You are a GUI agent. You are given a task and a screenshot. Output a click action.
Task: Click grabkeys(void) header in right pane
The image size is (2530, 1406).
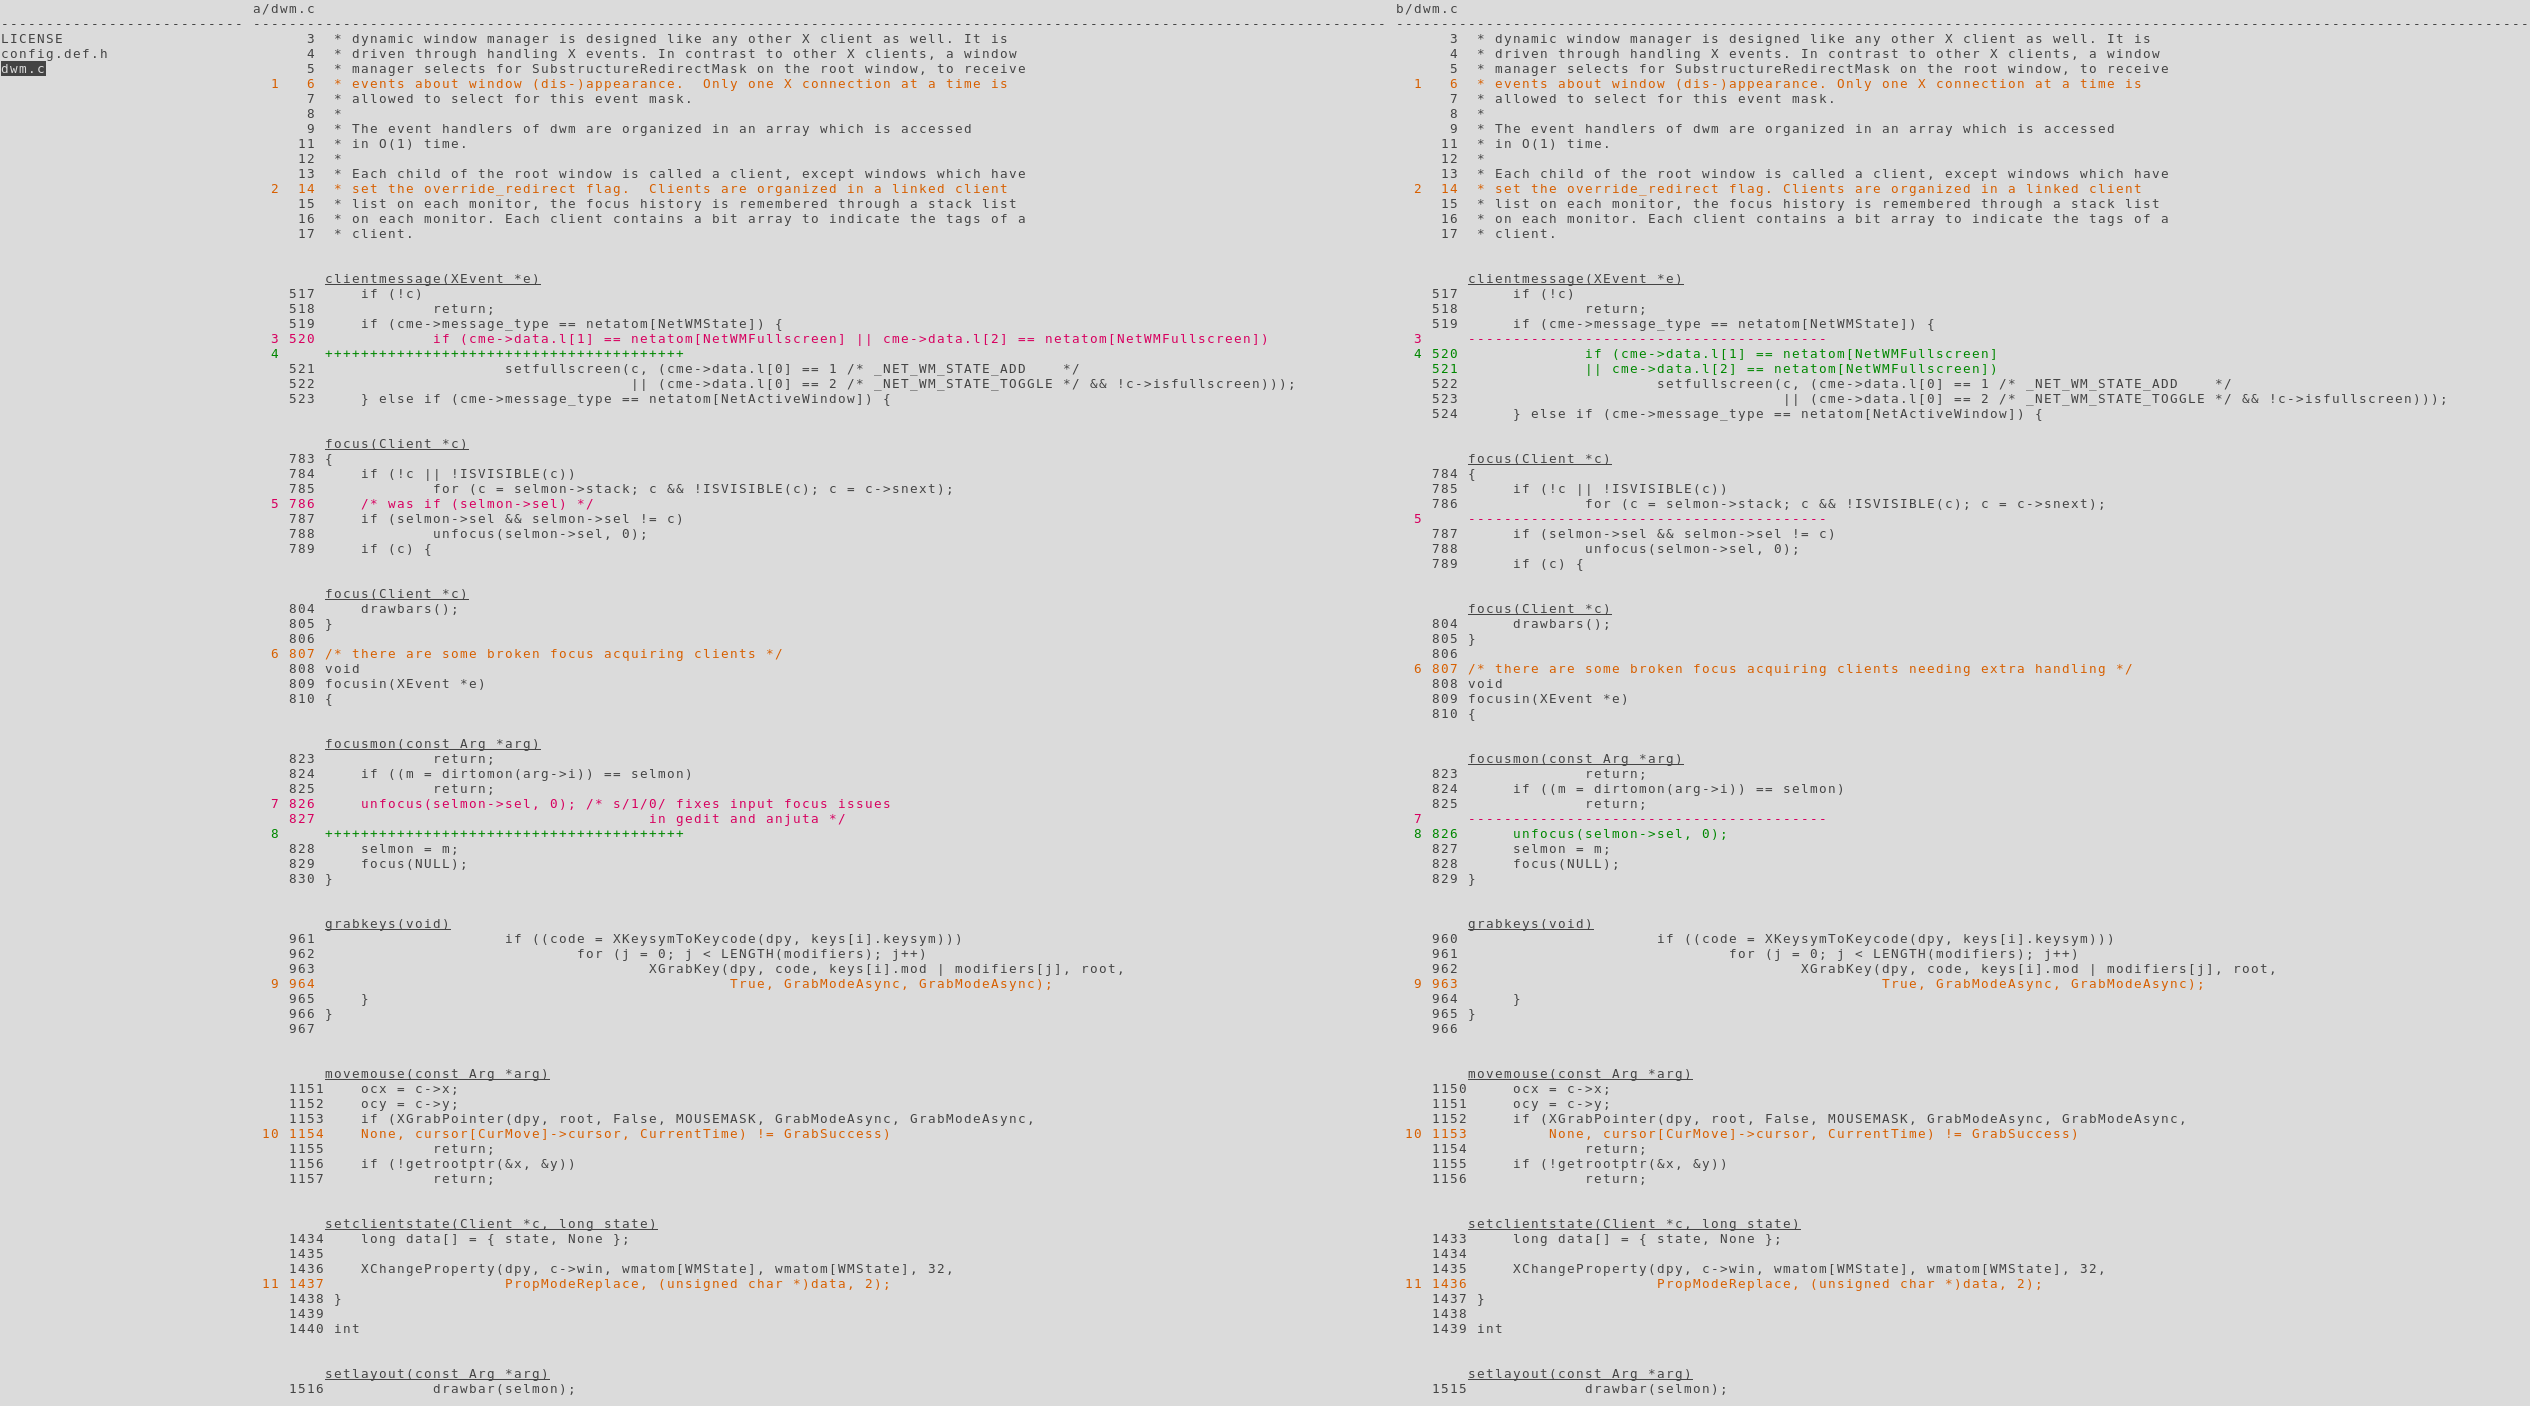pos(1530,924)
